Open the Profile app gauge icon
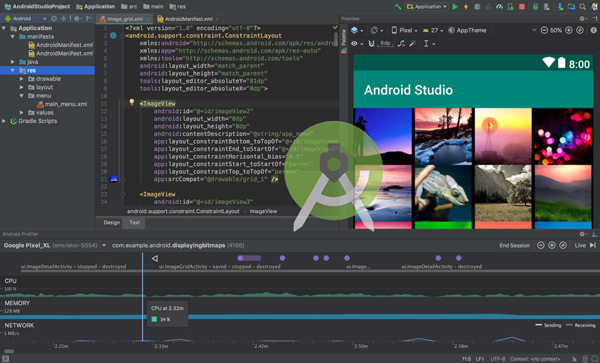Viewport: 600px width, 363px height. [499, 7]
